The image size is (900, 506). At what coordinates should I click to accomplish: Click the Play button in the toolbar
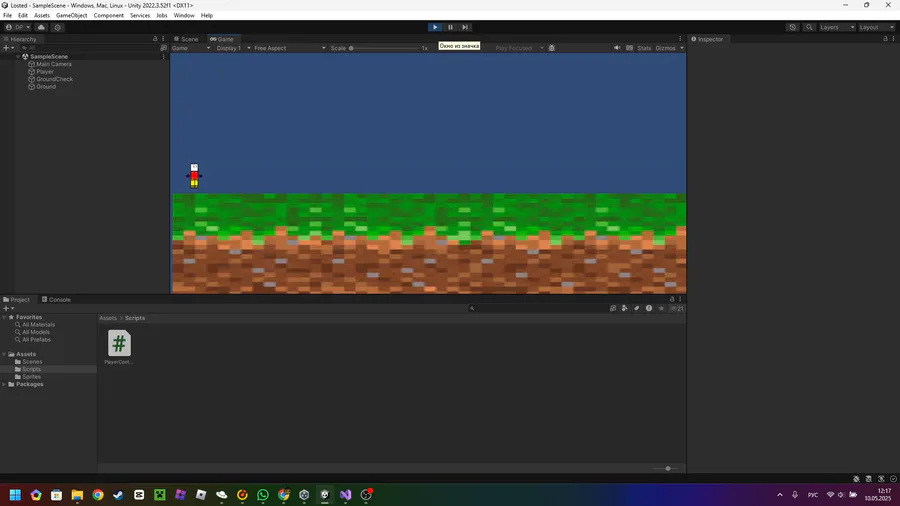(x=435, y=27)
